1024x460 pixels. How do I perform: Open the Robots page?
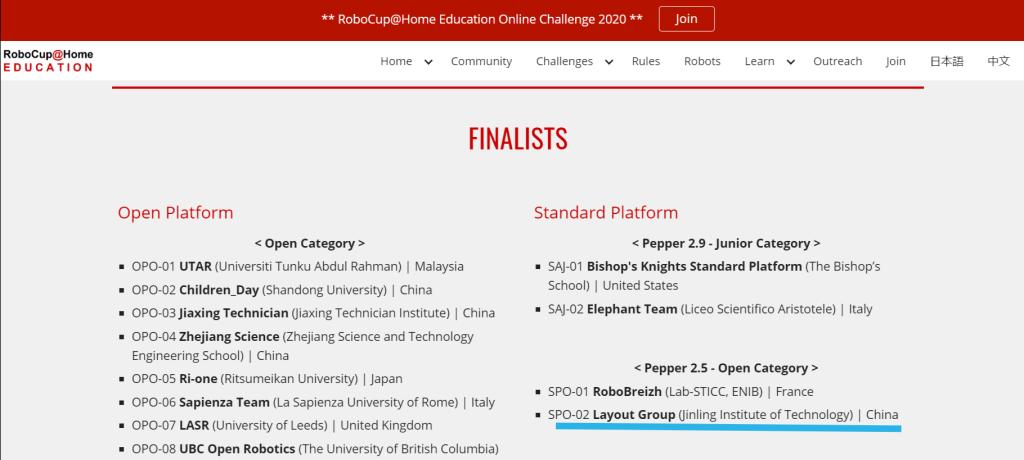tap(702, 61)
